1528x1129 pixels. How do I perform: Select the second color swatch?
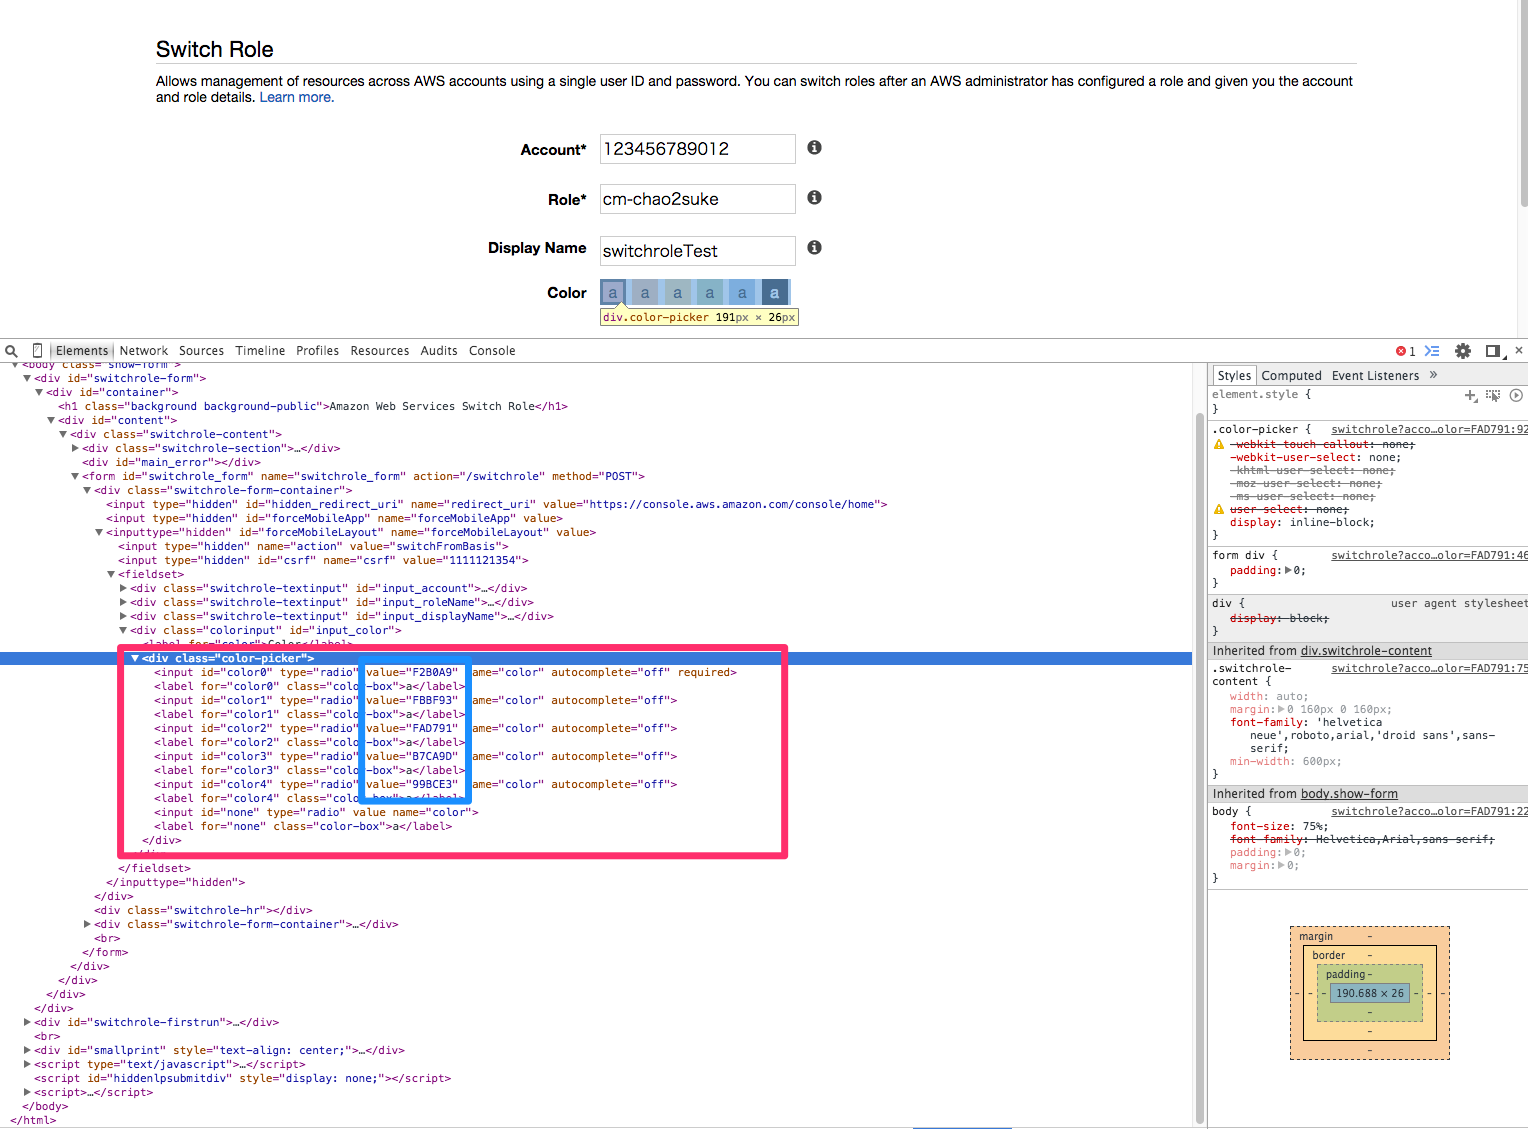pyautogui.click(x=645, y=293)
